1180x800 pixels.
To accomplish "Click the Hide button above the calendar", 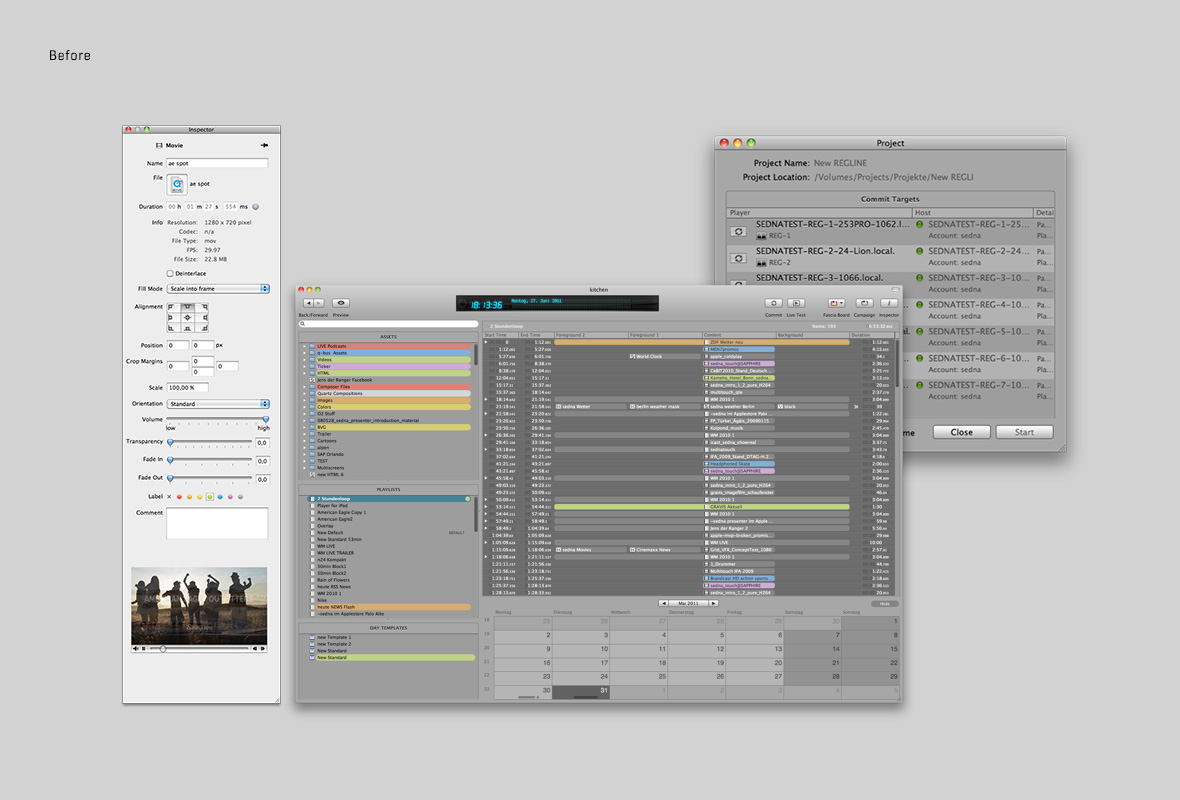I will pos(884,604).
